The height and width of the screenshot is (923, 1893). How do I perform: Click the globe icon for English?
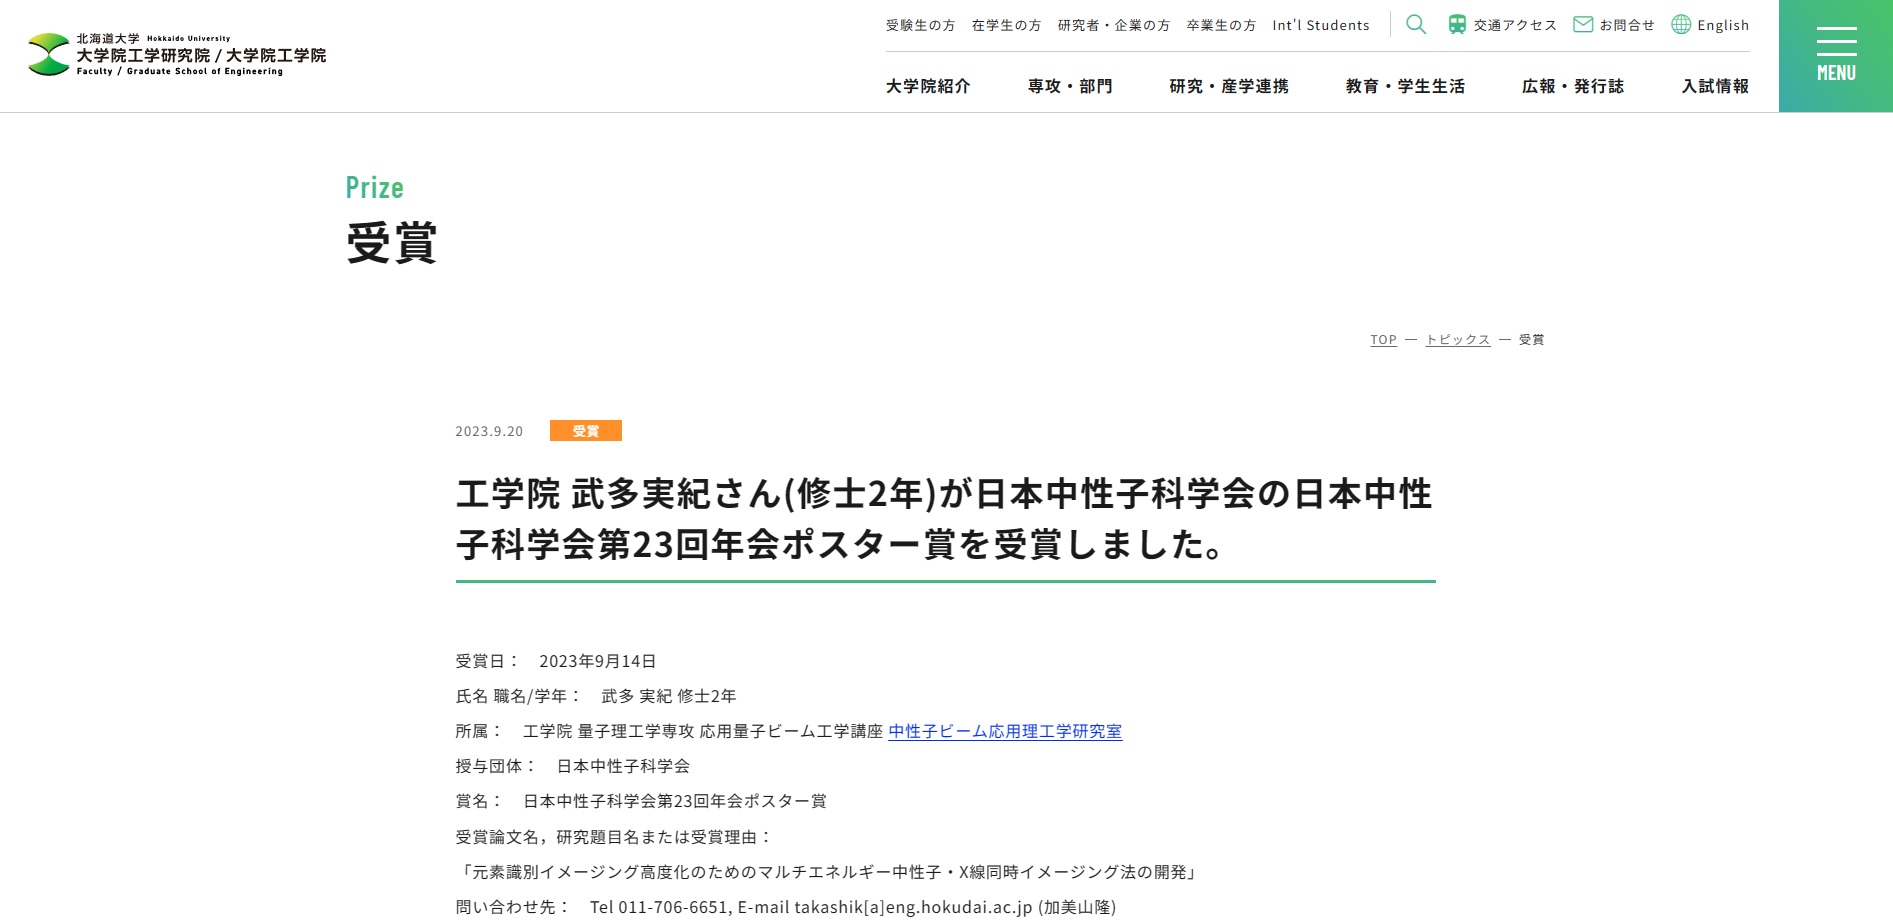coord(1681,24)
